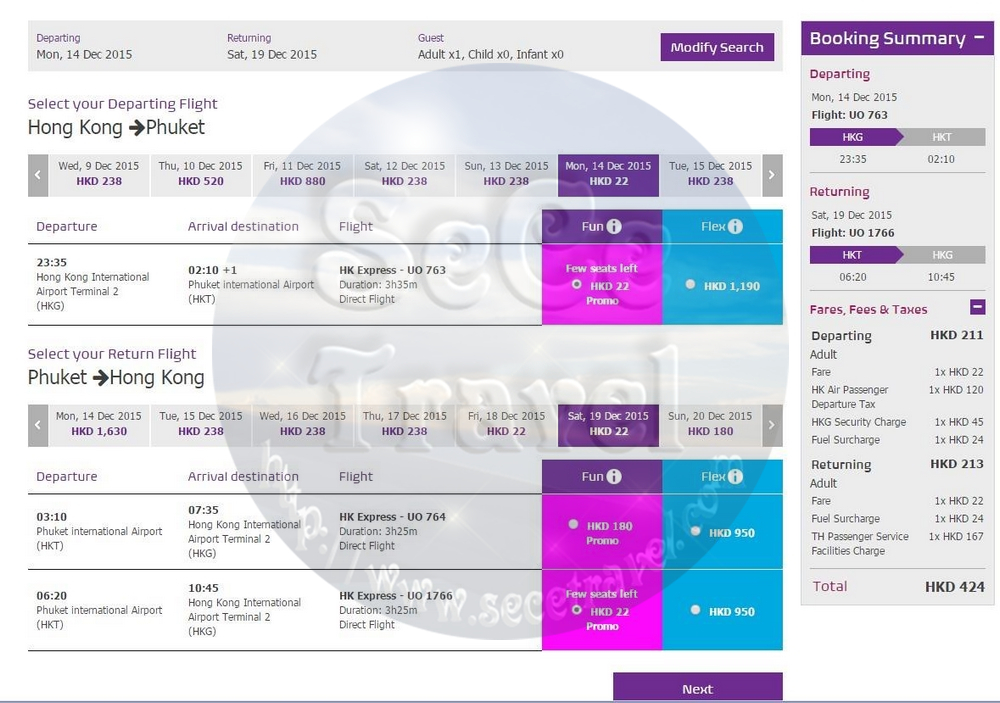
Task: Choose Flex HKD 950 fare for UO 1766
Action: 696,610
